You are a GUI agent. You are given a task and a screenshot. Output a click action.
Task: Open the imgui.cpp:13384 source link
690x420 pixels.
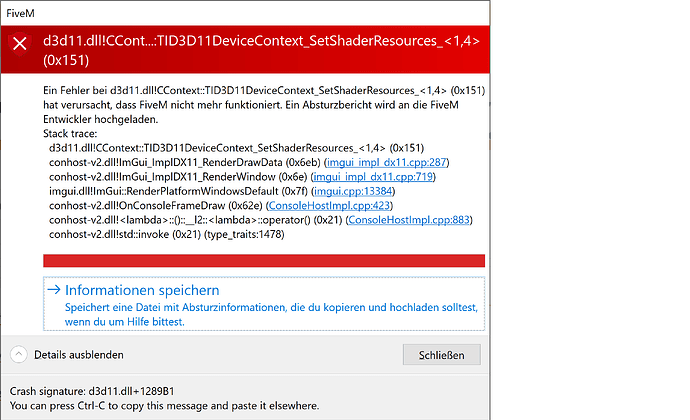[353, 192]
